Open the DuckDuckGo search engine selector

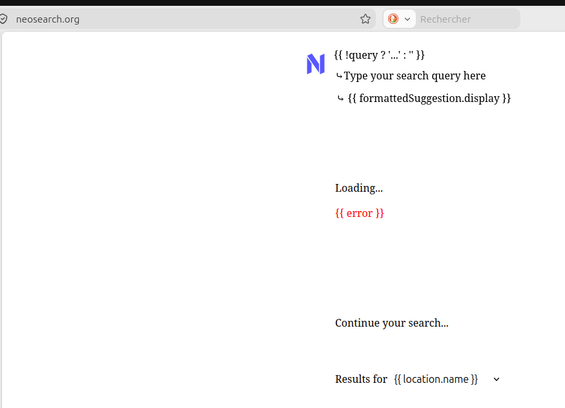click(399, 19)
